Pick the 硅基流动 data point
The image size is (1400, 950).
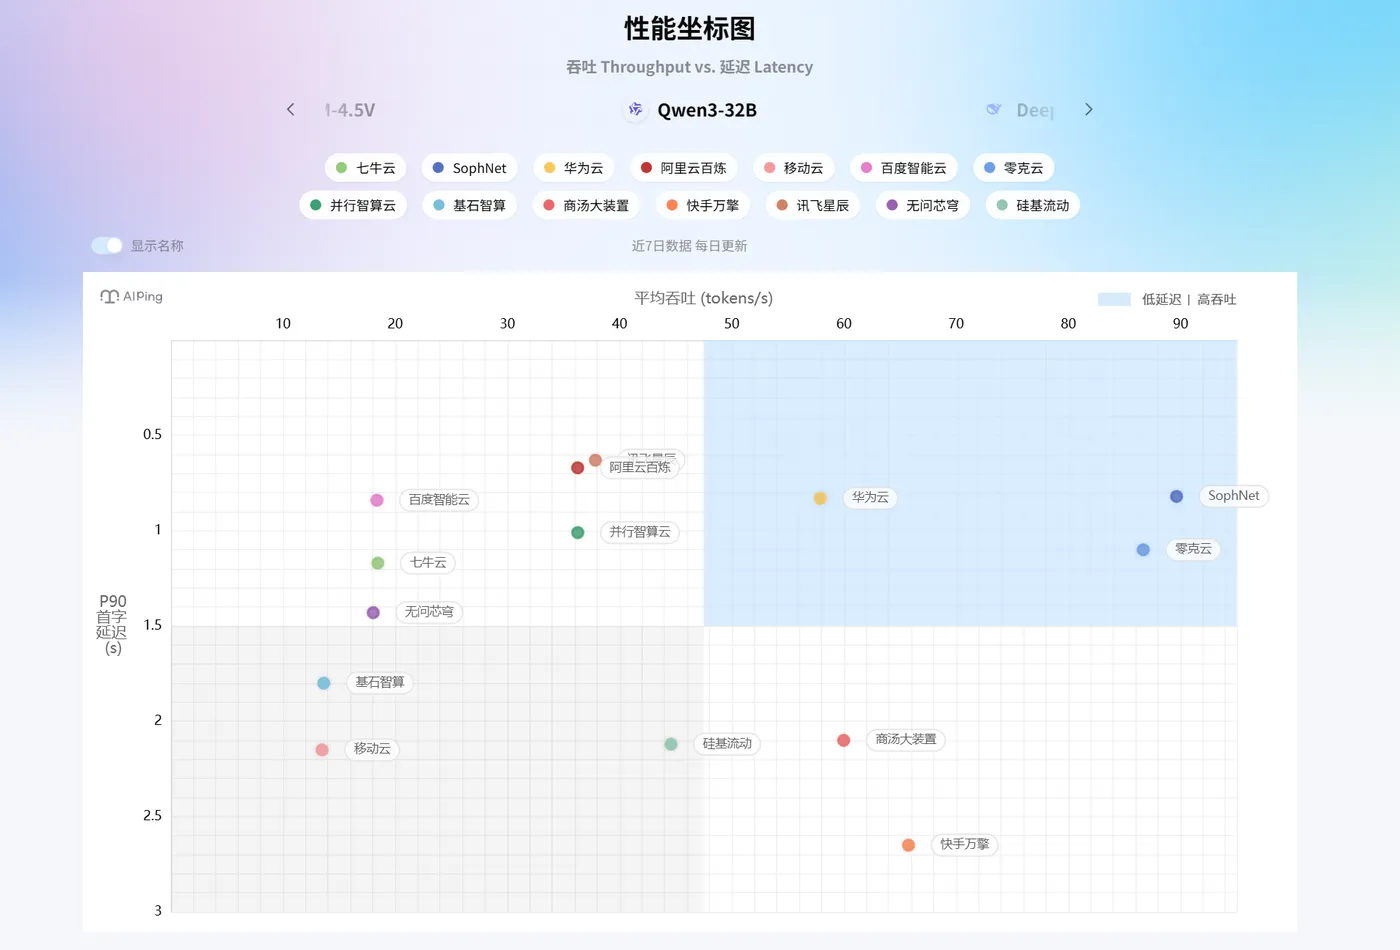tap(671, 744)
